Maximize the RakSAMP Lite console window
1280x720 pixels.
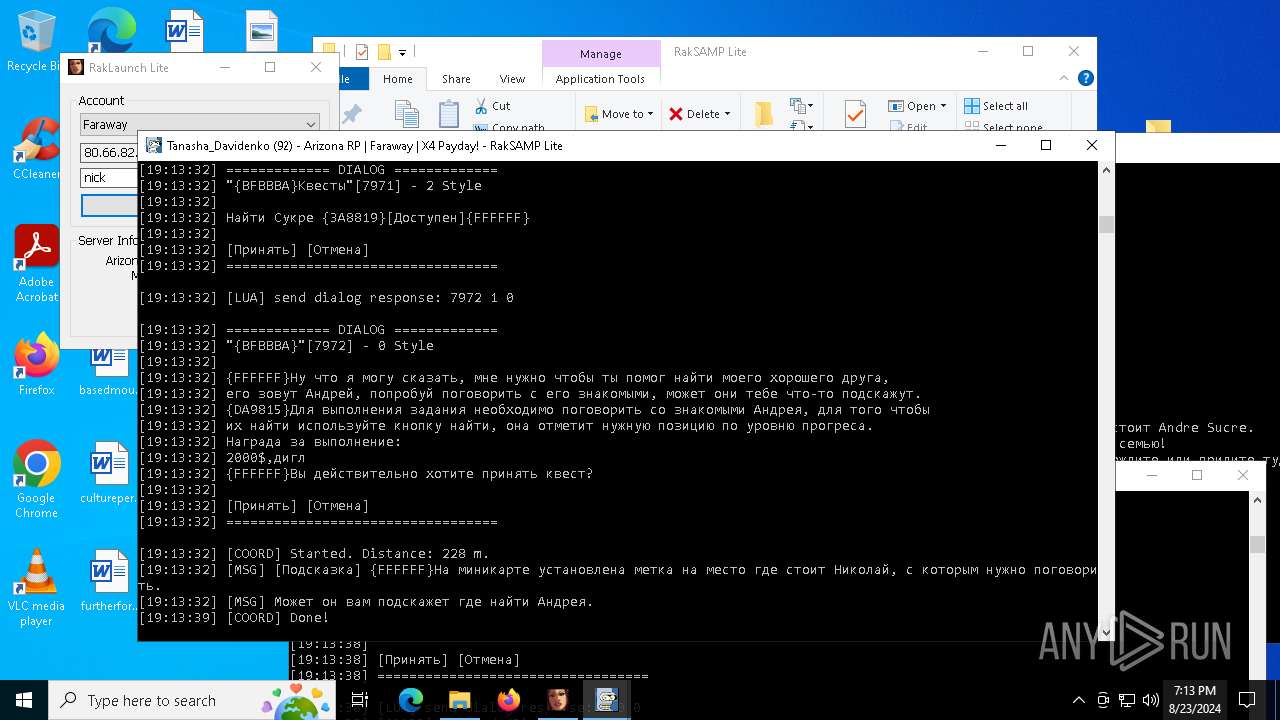point(1046,145)
